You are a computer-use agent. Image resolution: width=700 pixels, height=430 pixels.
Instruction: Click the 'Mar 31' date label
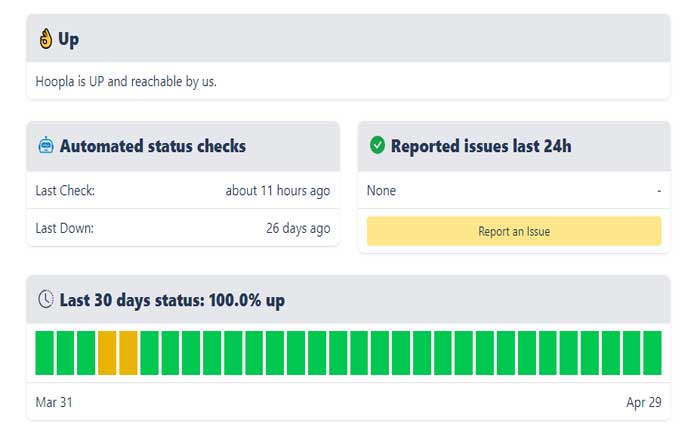pyautogui.click(x=54, y=402)
